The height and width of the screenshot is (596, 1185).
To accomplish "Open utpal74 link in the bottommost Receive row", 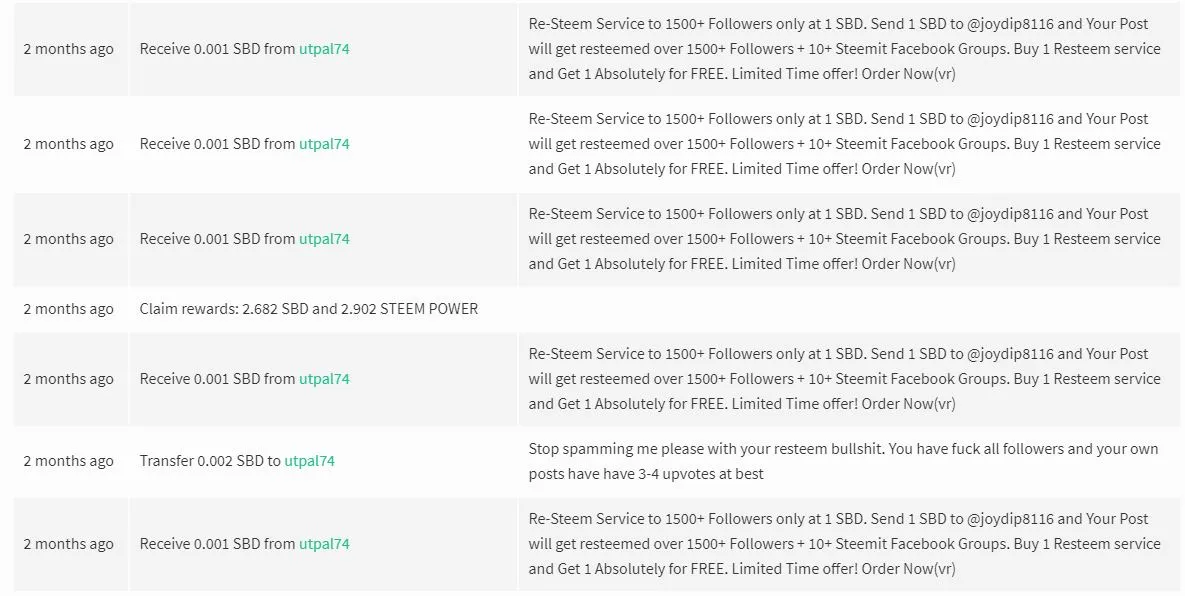I will 324,544.
